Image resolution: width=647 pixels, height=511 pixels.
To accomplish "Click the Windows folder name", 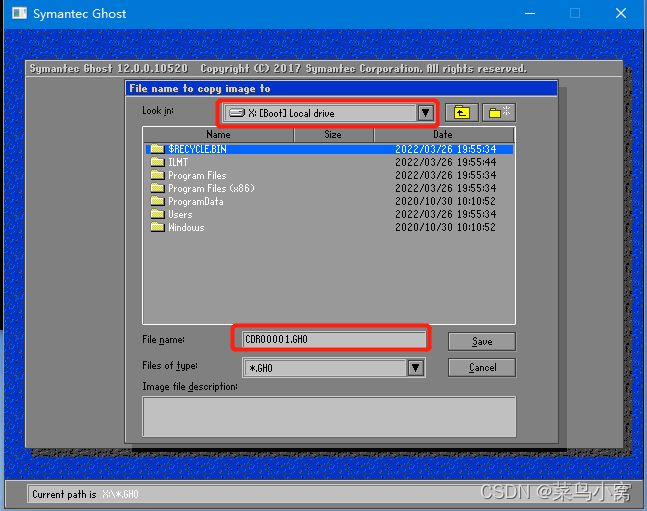I will tap(186, 227).
